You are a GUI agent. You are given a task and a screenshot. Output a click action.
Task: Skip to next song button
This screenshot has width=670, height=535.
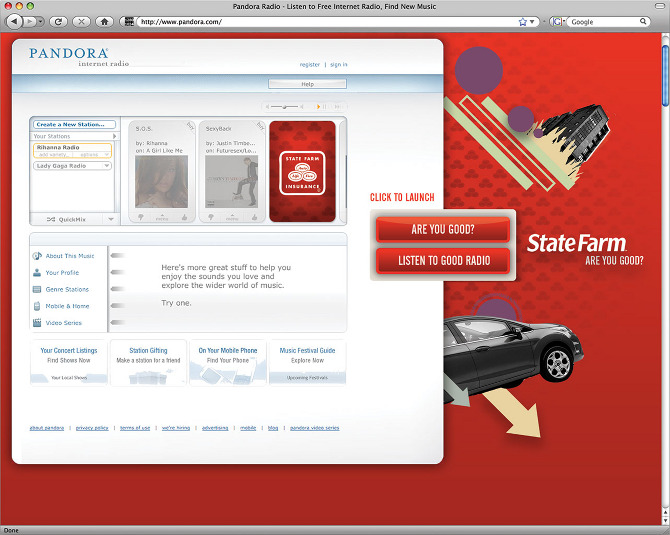[x=337, y=106]
